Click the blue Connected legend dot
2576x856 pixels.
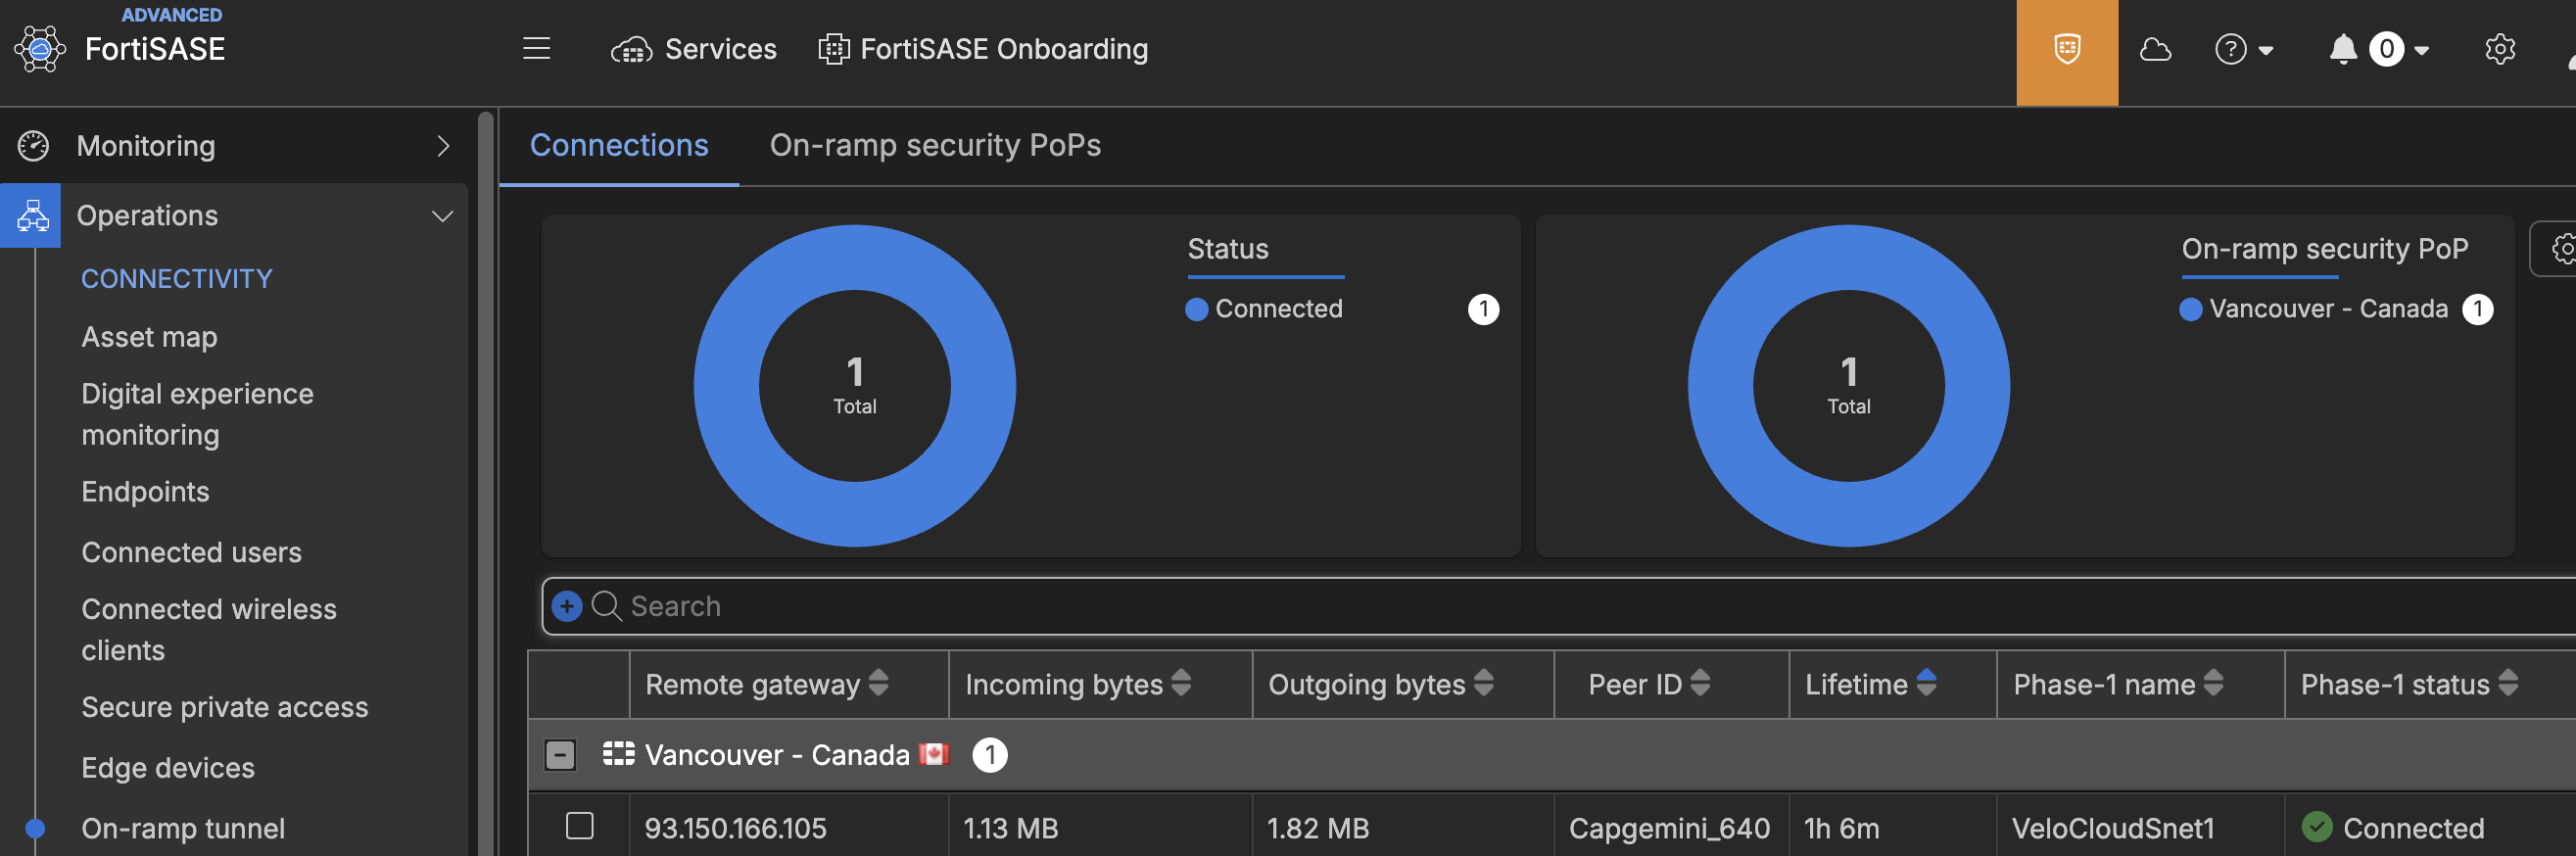coord(1196,310)
